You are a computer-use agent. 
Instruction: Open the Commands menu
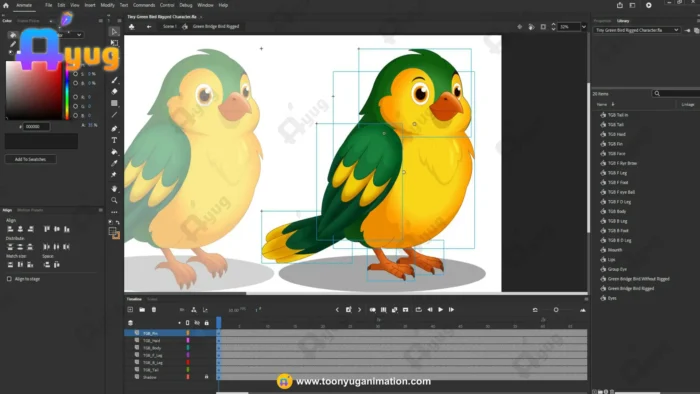[x=144, y=5]
